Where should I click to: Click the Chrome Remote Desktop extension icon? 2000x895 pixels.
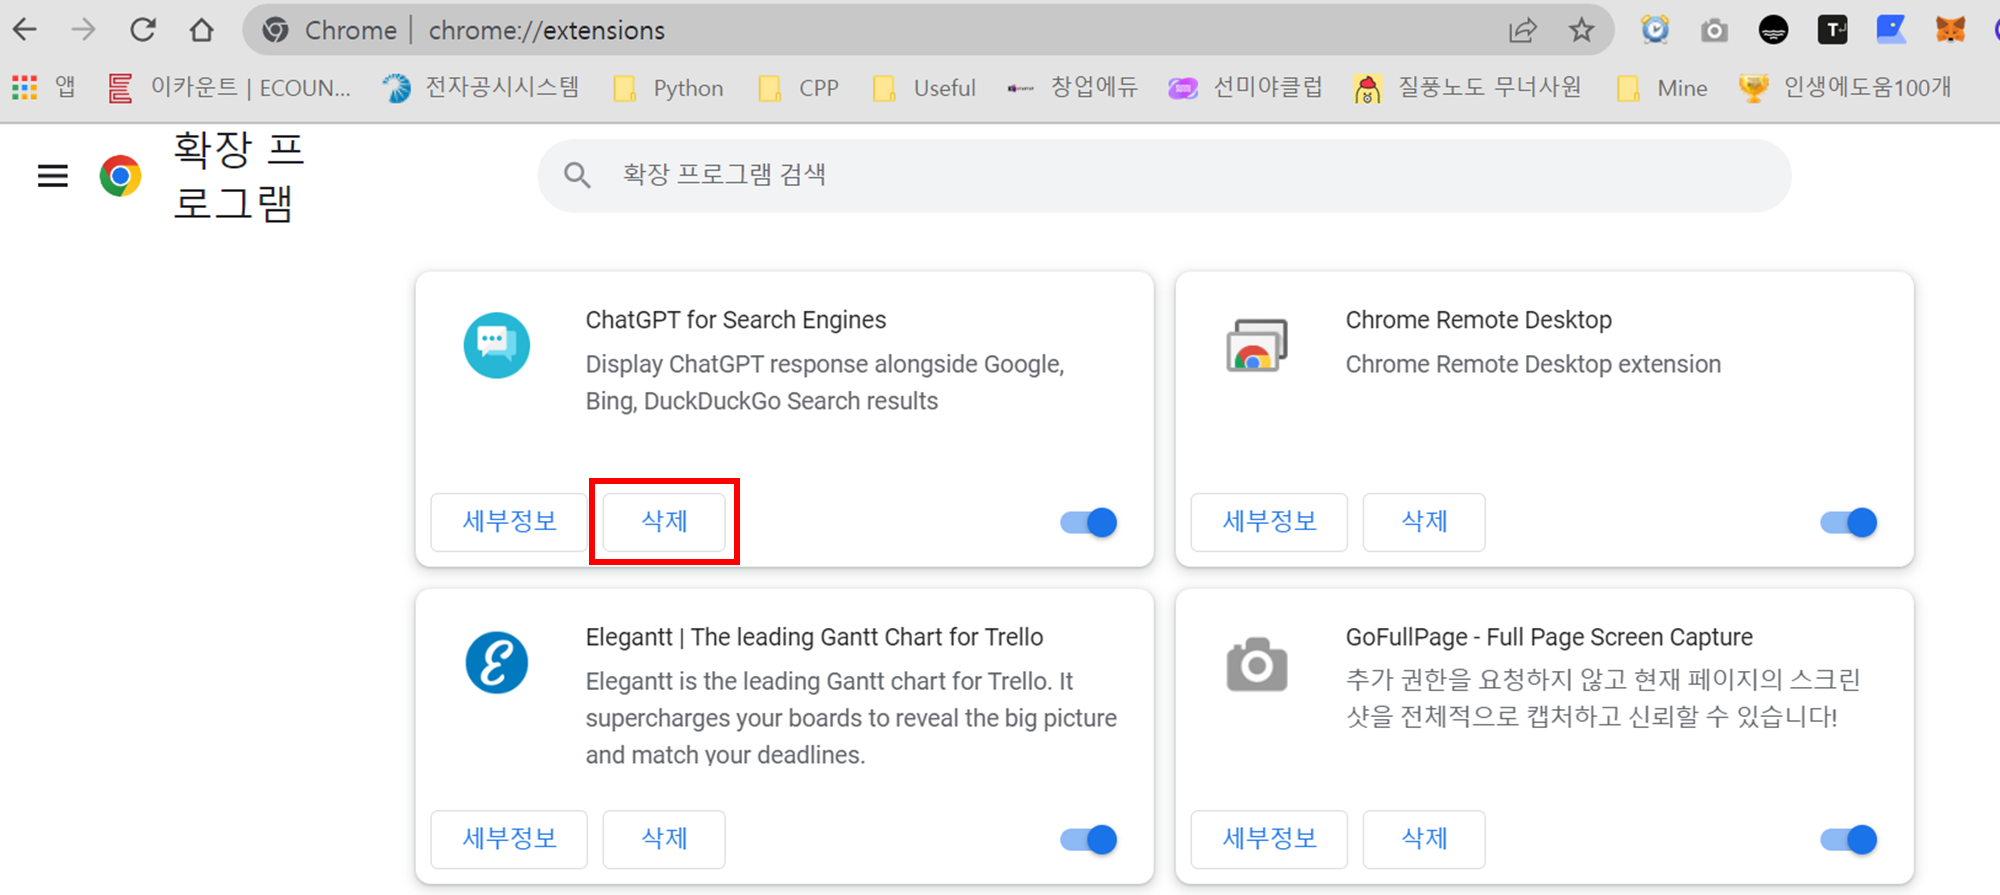1257,346
